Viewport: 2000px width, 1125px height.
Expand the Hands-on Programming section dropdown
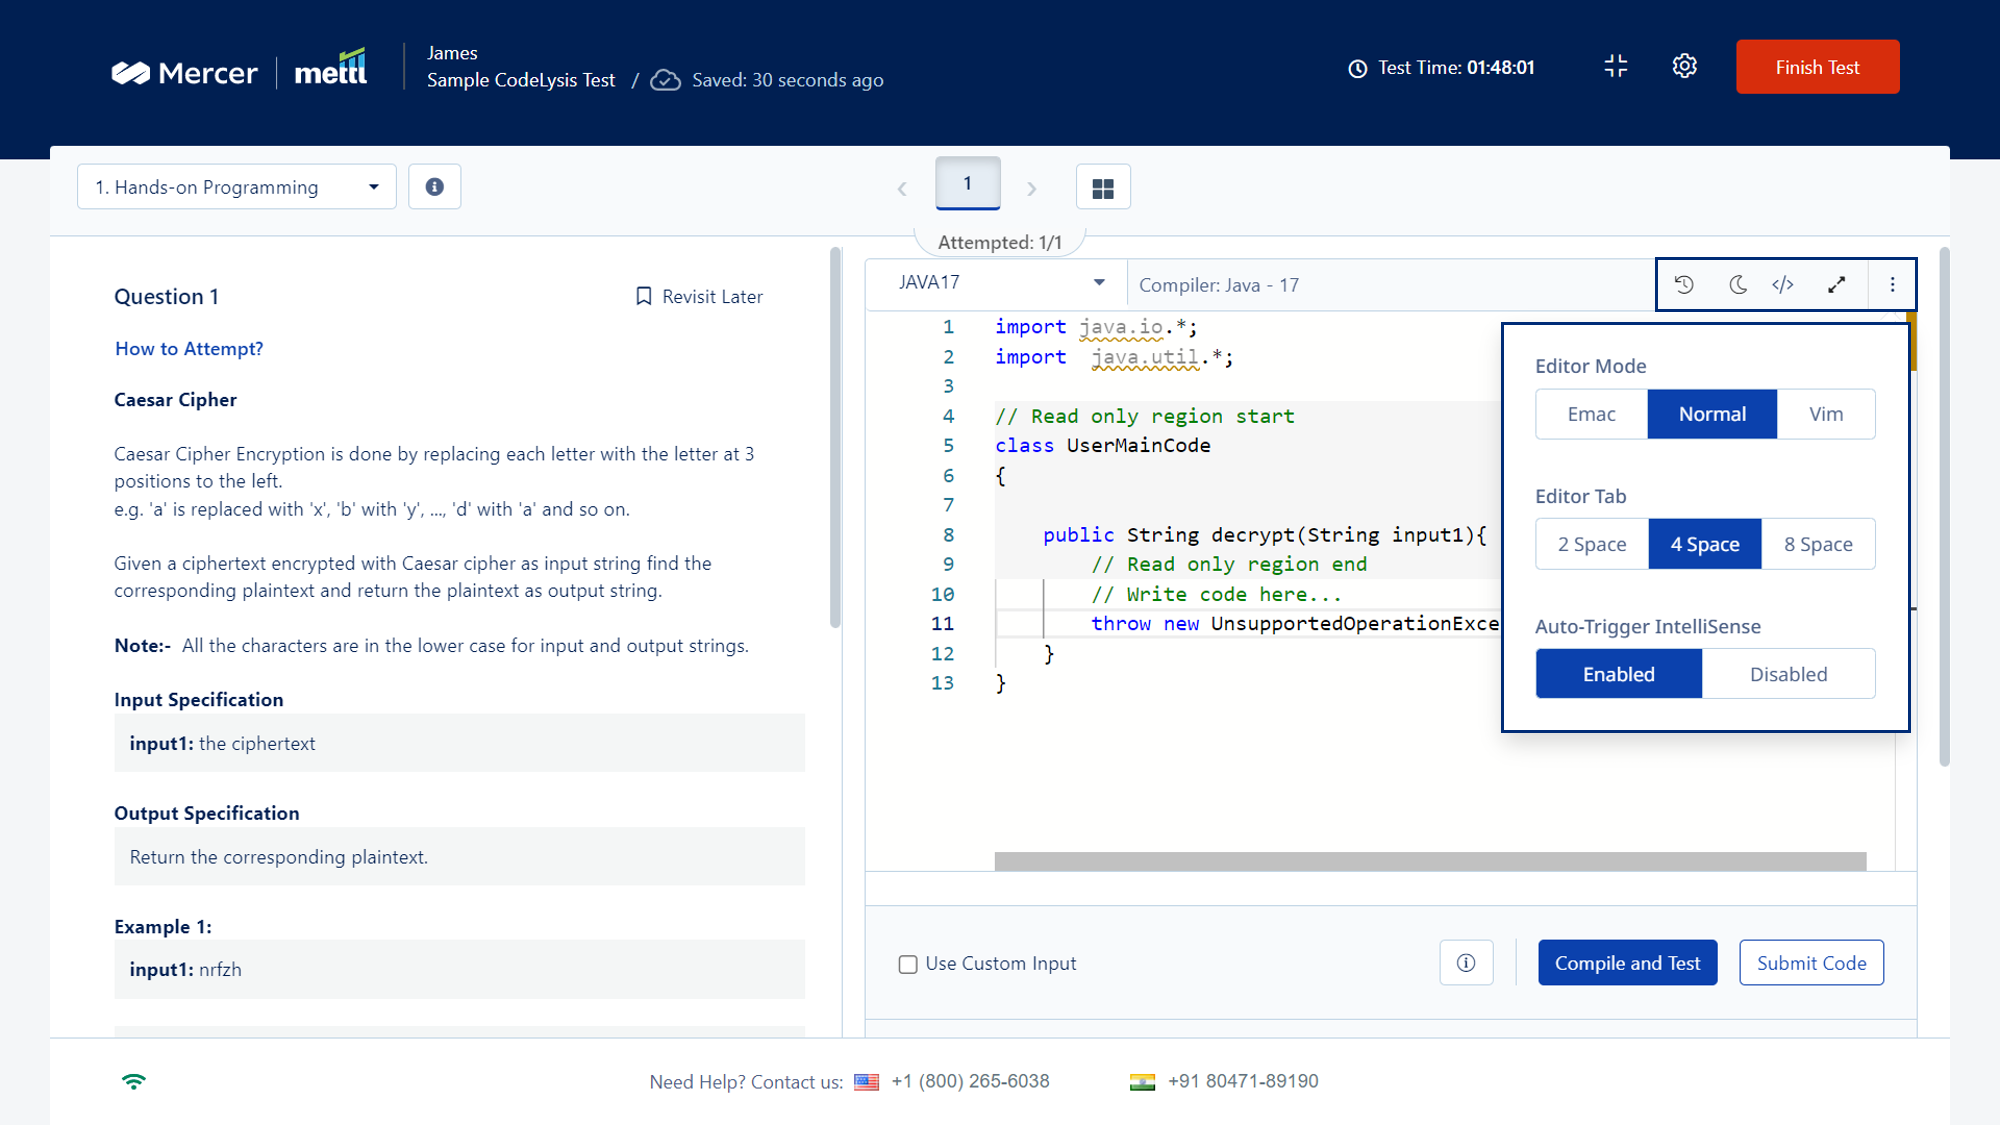coord(237,187)
